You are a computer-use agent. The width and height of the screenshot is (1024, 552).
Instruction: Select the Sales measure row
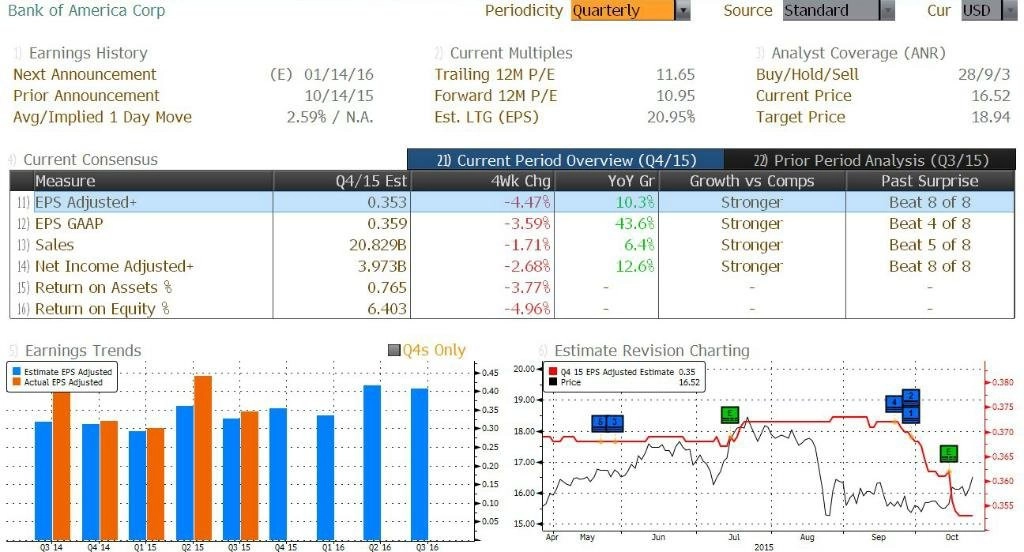pos(512,245)
